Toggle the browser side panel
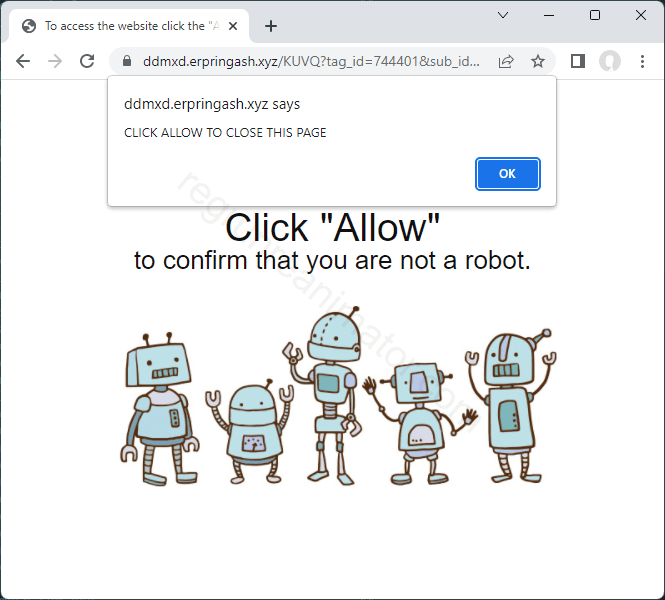The image size is (665, 600). [x=578, y=61]
